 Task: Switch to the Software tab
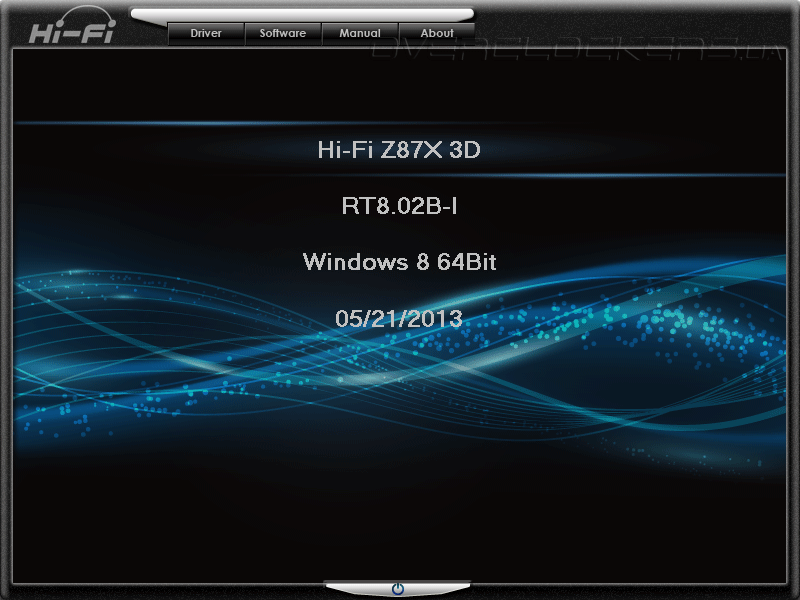[283, 34]
